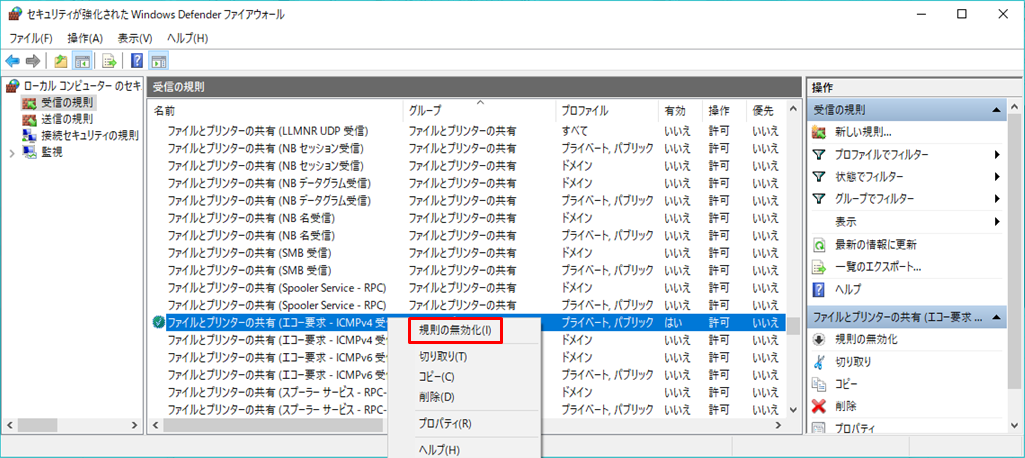1025x458 pixels.
Task: Sort by the プロファイル column header
Action: [x=608, y=110]
